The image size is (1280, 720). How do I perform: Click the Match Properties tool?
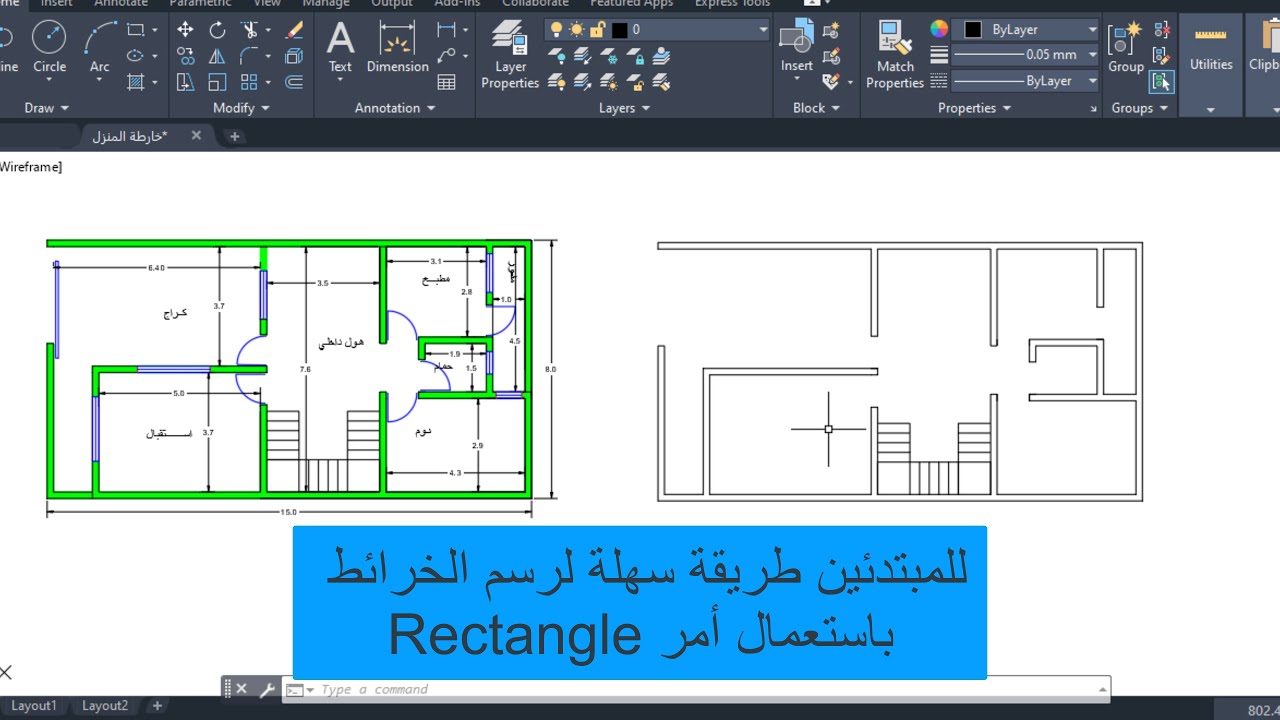click(x=895, y=55)
